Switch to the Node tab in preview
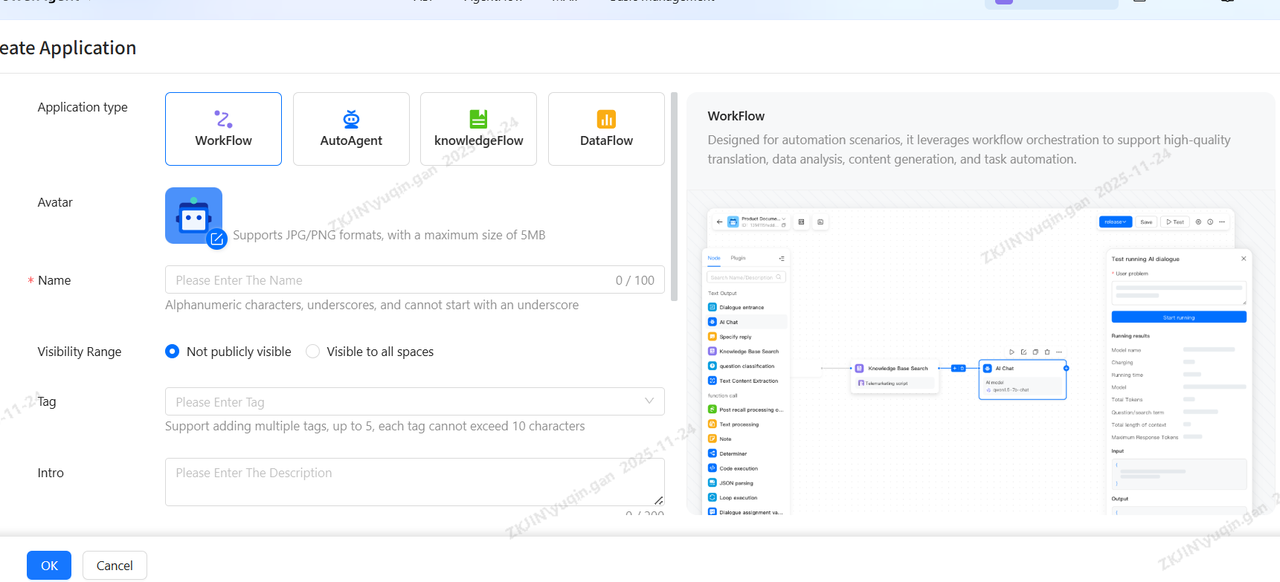 coord(714,258)
